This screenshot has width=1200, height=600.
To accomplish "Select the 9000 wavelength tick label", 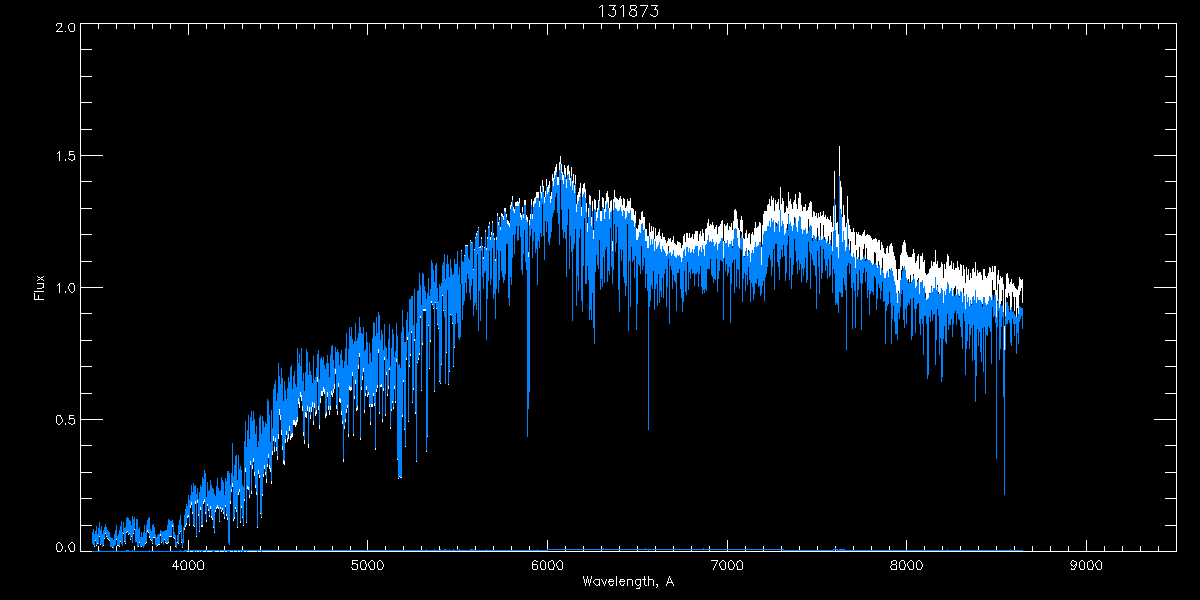I will coord(1086,565).
